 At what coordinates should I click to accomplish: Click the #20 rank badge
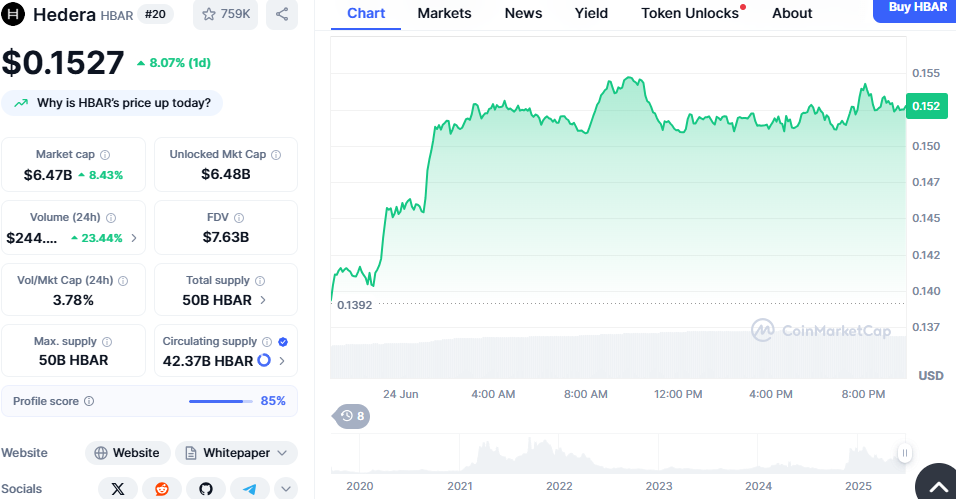(155, 14)
